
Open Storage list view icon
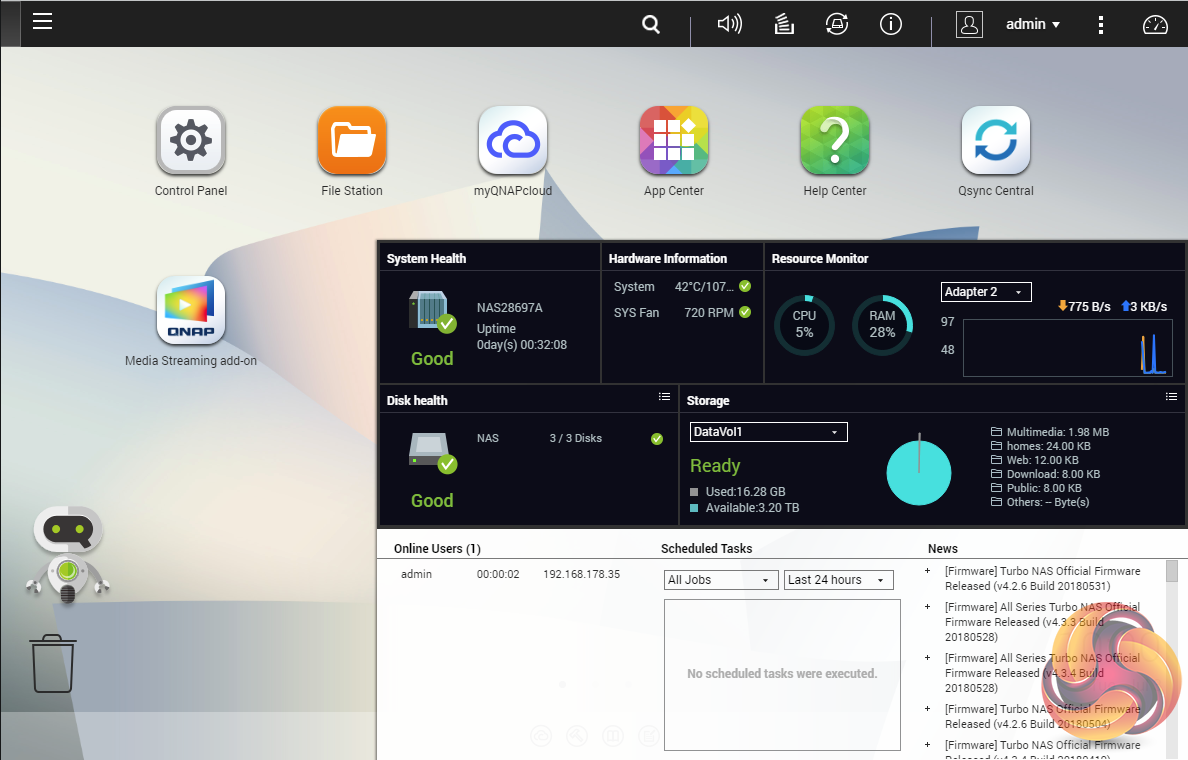point(1171,396)
